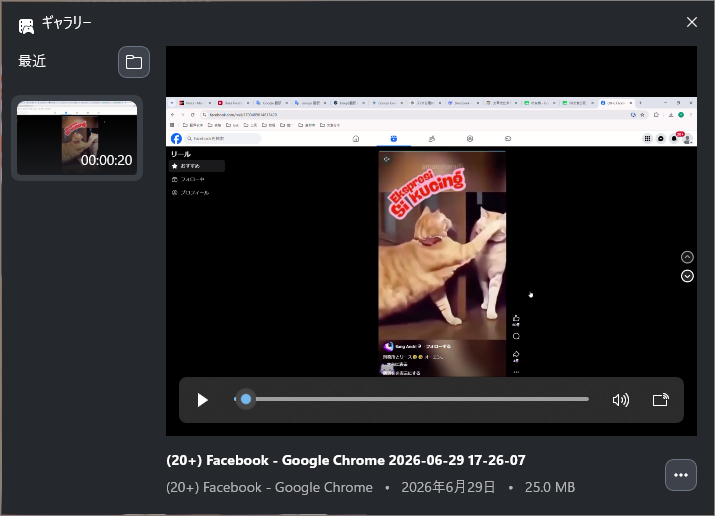Click the cat video preview area

point(442,263)
